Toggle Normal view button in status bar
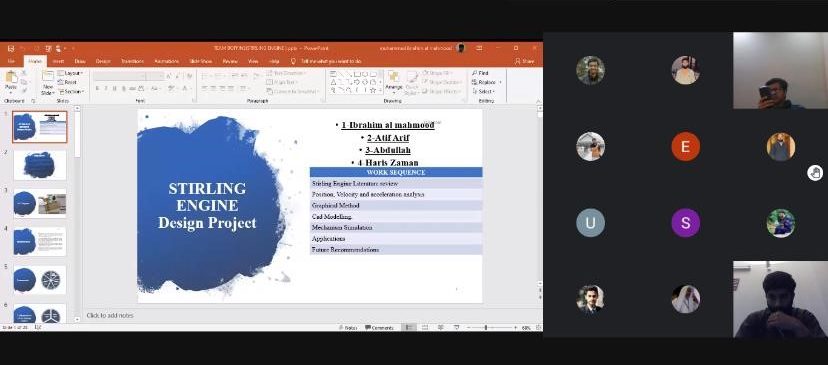The image size is (828, 365). [x=408, y=327]
